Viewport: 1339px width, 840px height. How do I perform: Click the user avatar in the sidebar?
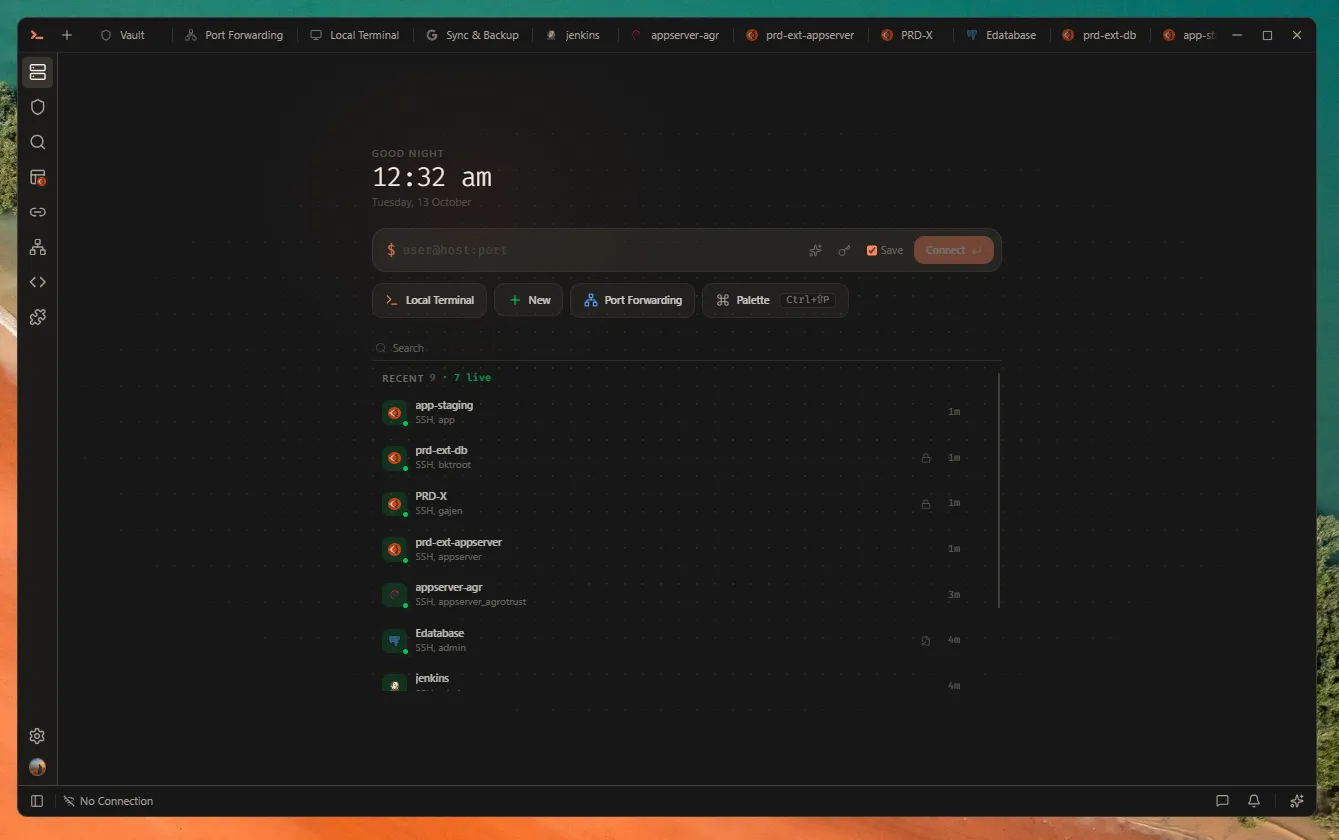point(37,767)
